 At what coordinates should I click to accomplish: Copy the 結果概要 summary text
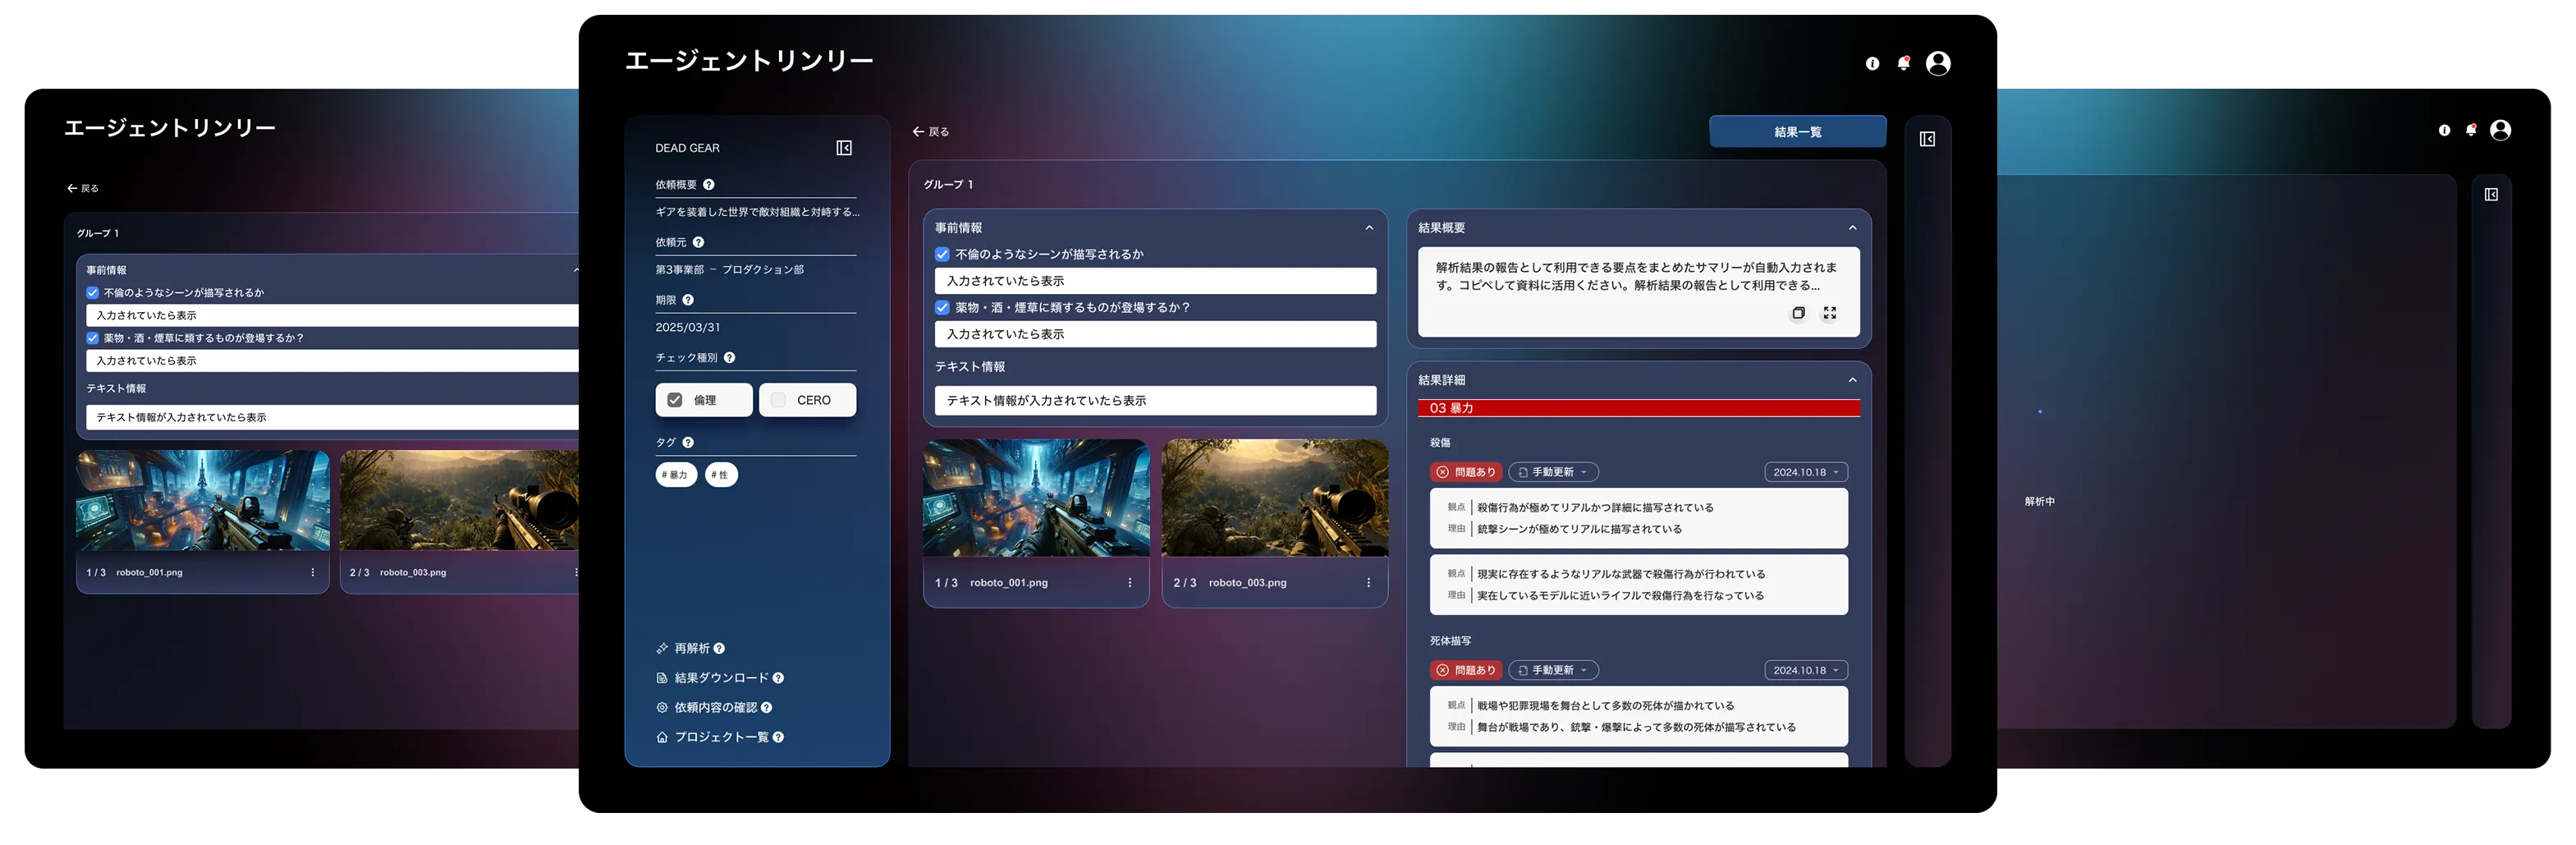point(1797,313)
